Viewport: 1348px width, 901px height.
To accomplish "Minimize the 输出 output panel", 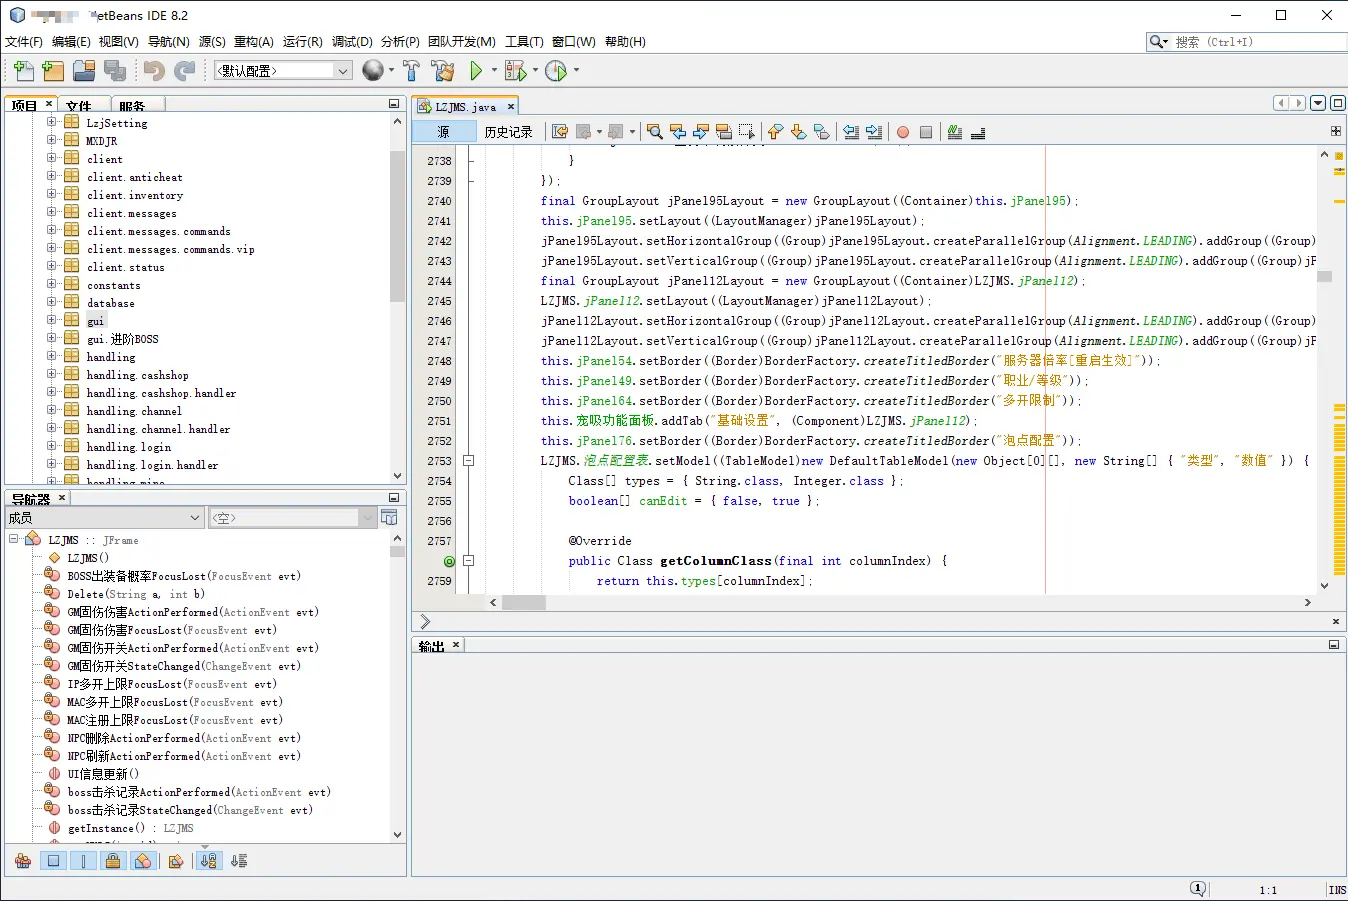I will (x=1334, y=645).
